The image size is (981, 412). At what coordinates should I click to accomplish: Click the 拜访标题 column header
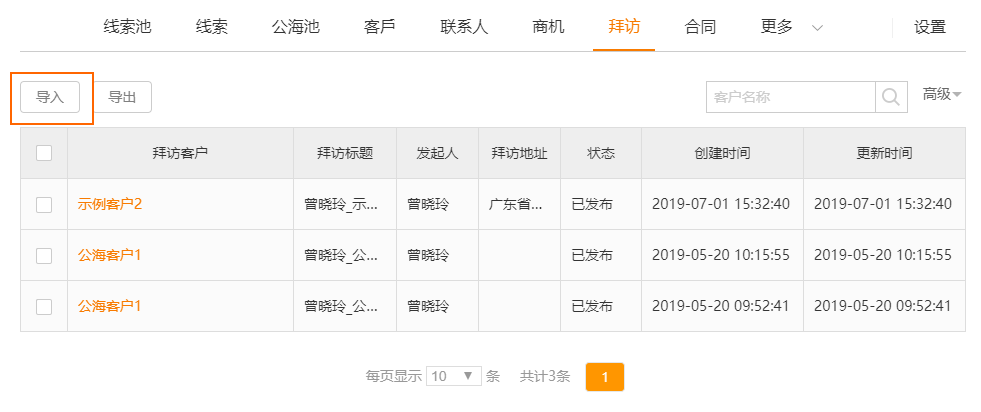[x=345, y=153]
